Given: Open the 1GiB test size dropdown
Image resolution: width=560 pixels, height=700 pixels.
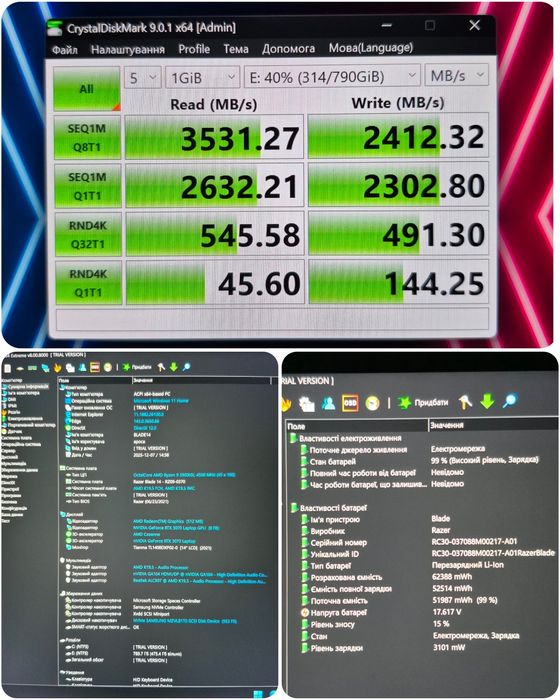Looking at the screenshot, I should pyautogui.click(x=202, y=78).
